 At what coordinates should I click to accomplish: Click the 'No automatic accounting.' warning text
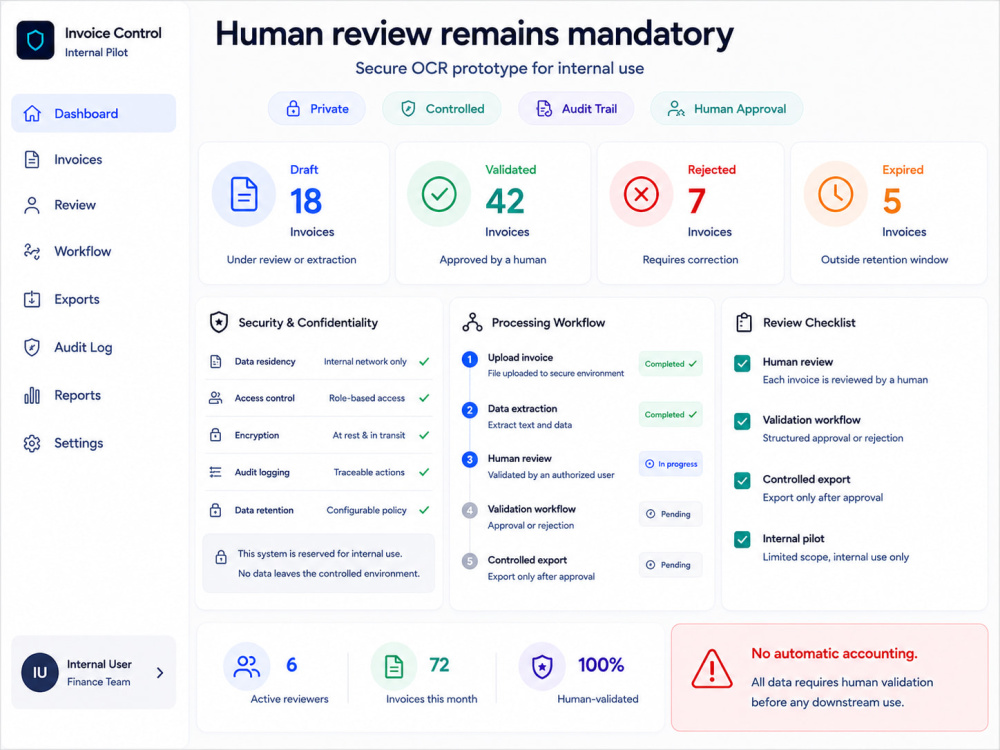(834, 653)
